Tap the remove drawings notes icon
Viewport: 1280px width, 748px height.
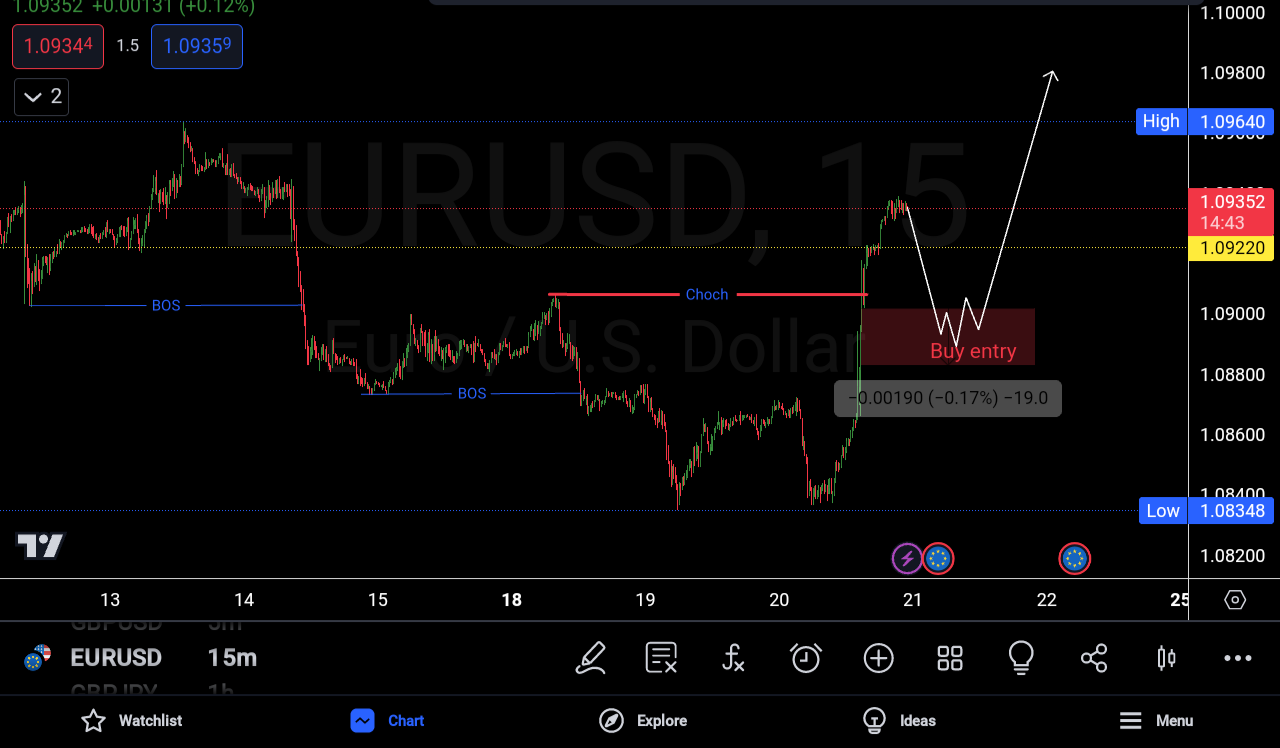(662, 658)
